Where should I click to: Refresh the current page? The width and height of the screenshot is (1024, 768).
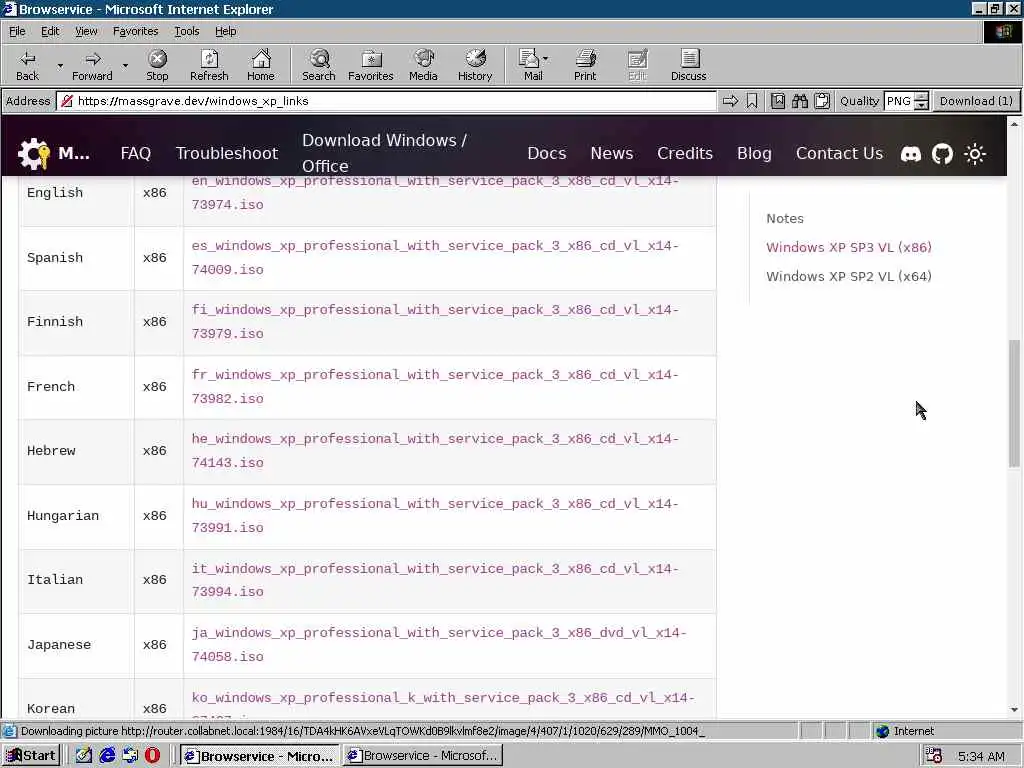tap(209, 65)
